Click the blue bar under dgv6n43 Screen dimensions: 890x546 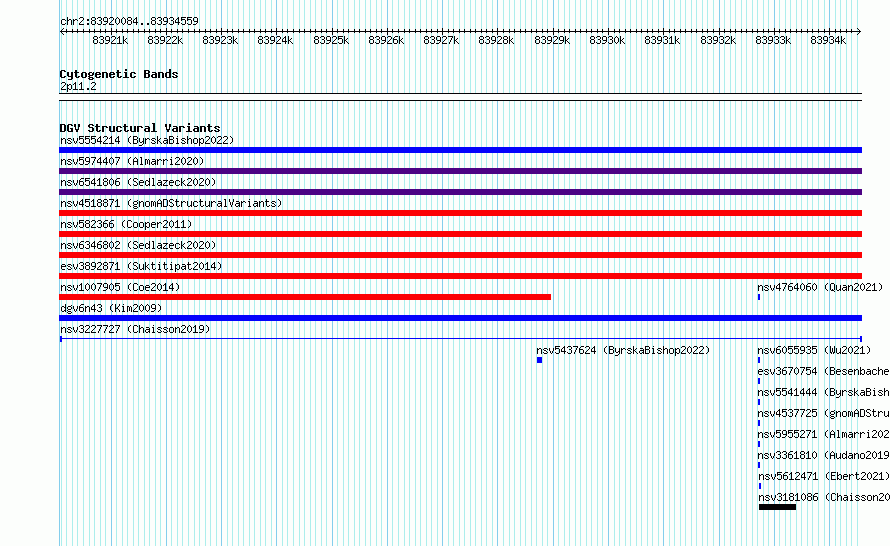tap(460, 318)
